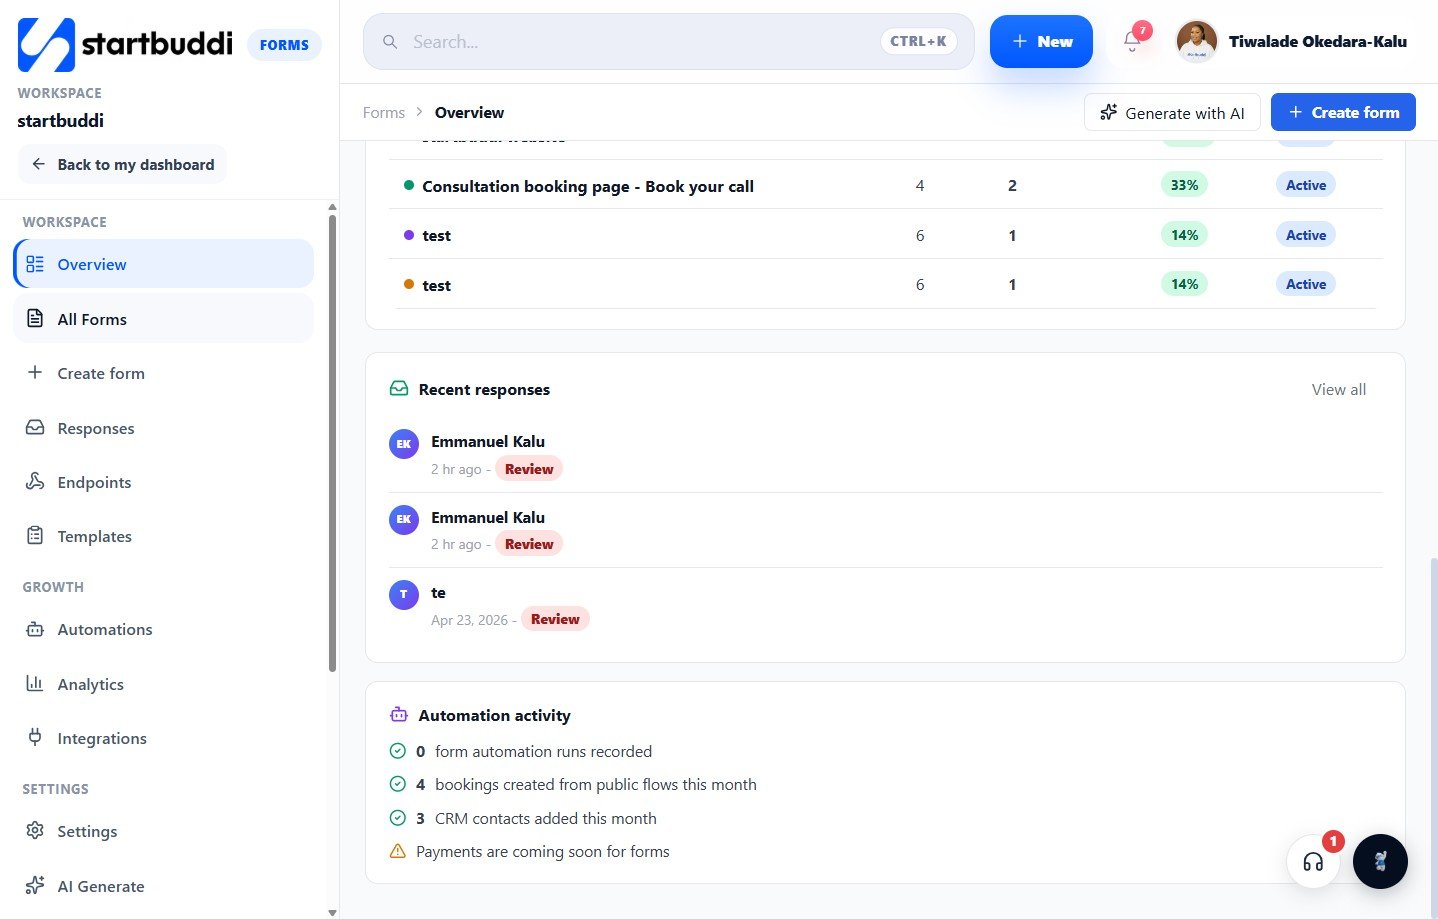This screenshot has height=919, width=1438.
Task: Open the AI assistant bot button
Action: 1380,861
